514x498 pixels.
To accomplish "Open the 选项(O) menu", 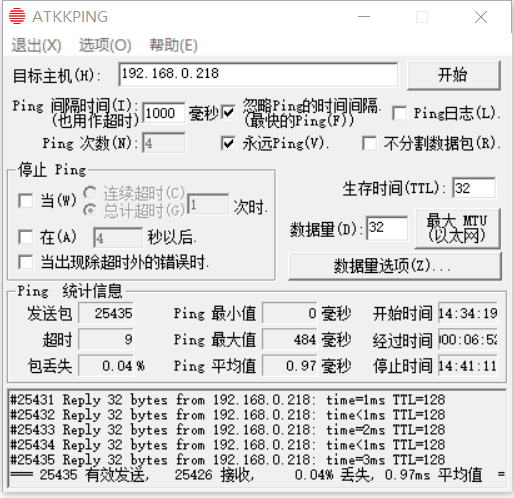I will pos(105,45).
